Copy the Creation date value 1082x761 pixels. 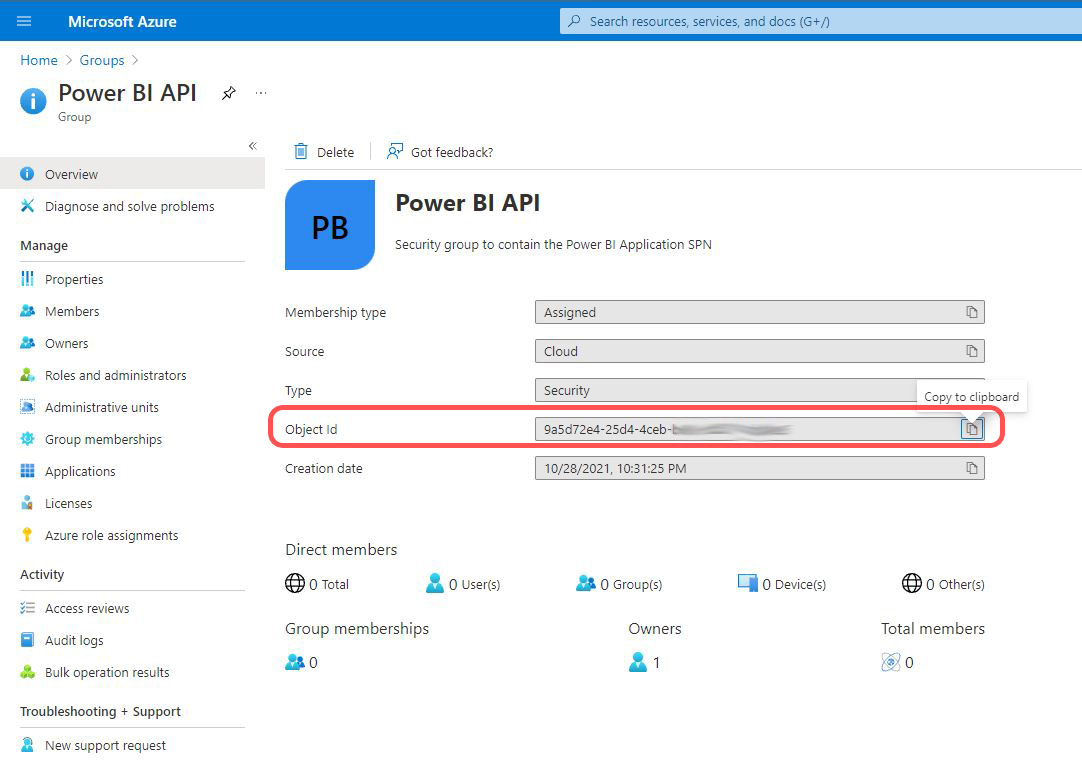click(x=970, y=468)
